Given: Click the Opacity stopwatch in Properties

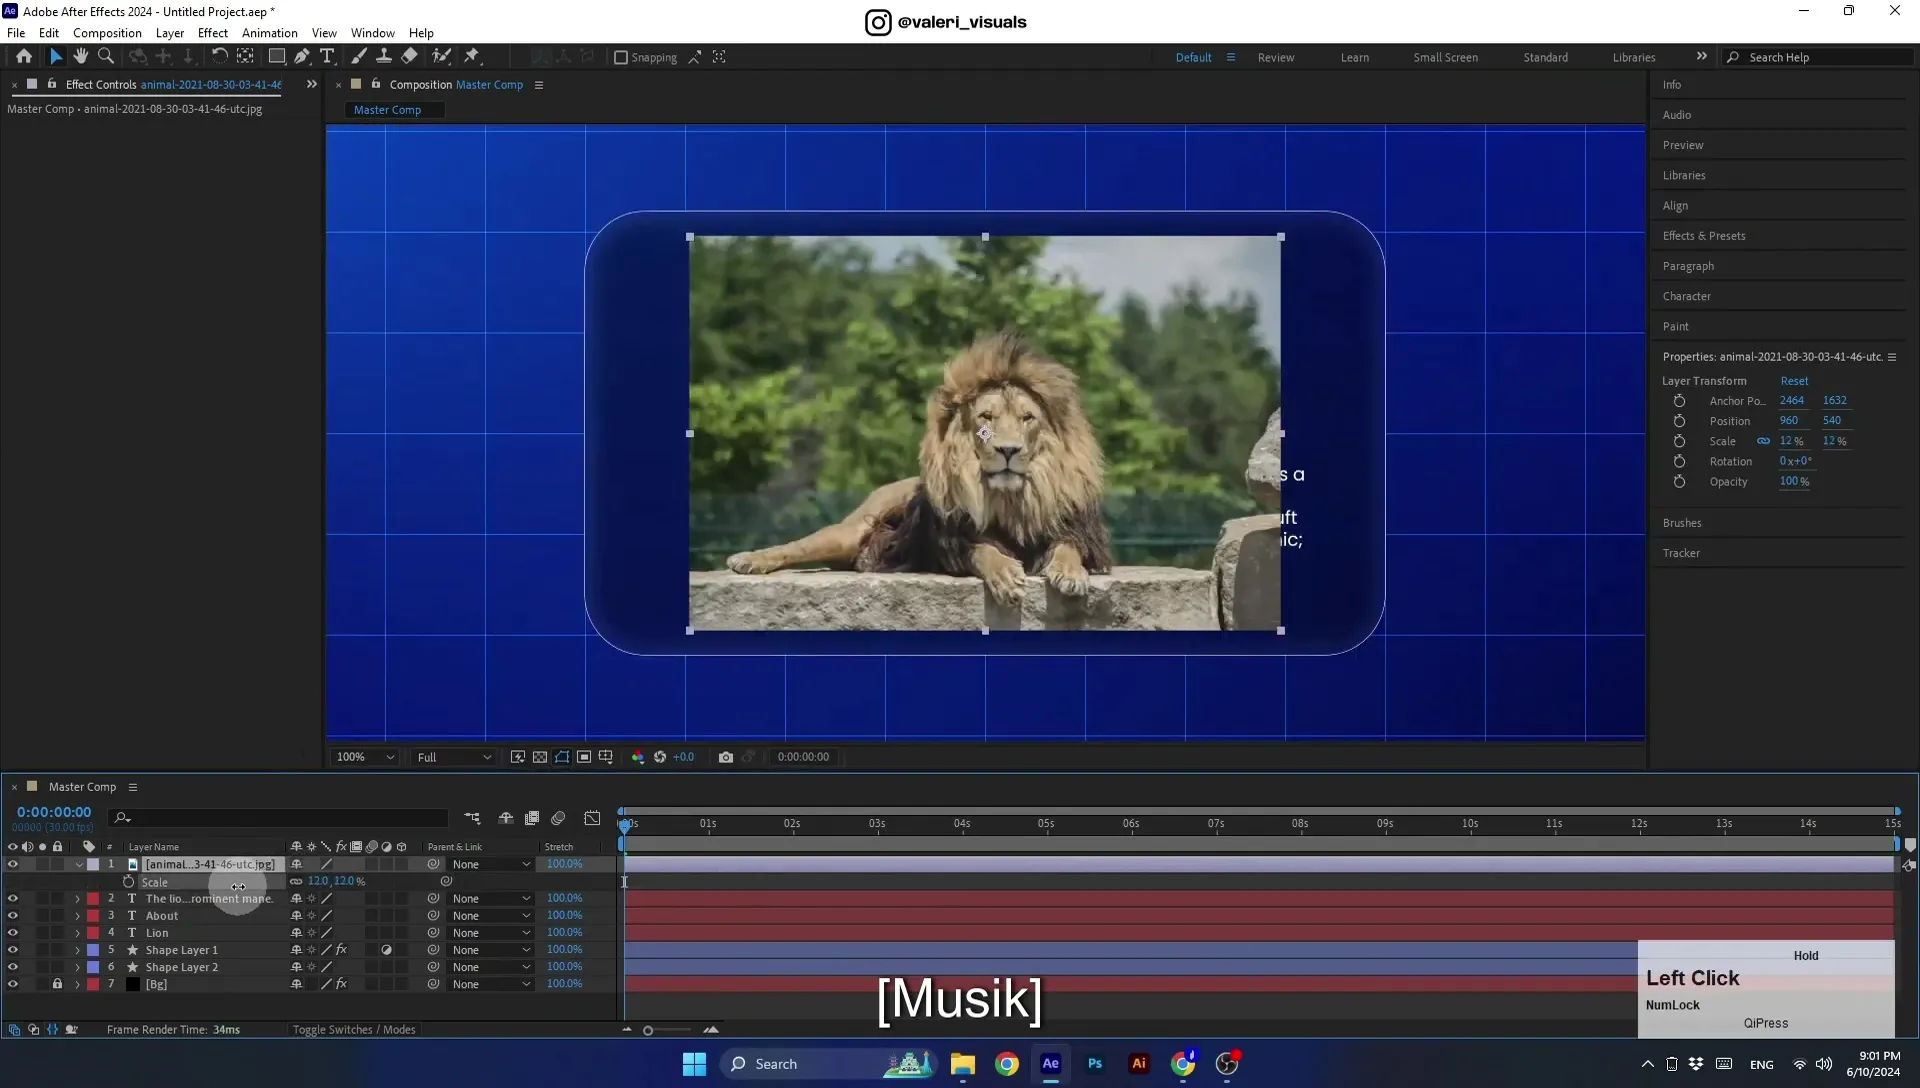Looking at the screenshot, I should (x=1679, y=482).
